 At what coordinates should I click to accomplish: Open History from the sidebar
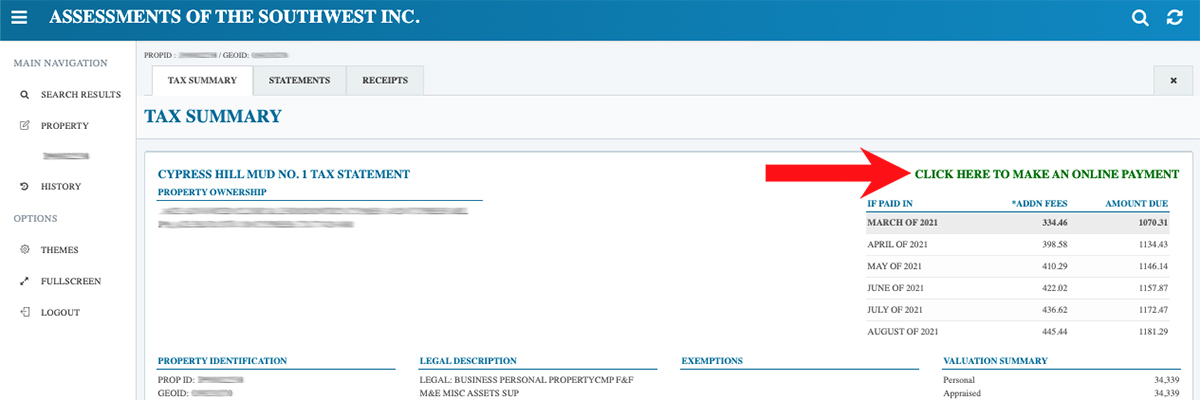click(61, 187)
